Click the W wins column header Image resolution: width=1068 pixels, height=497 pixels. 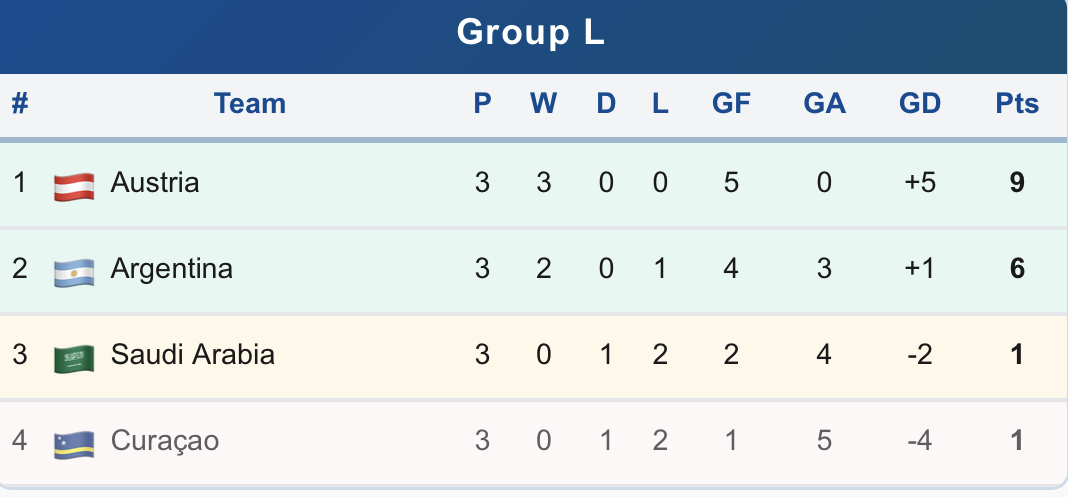[543, 103]
